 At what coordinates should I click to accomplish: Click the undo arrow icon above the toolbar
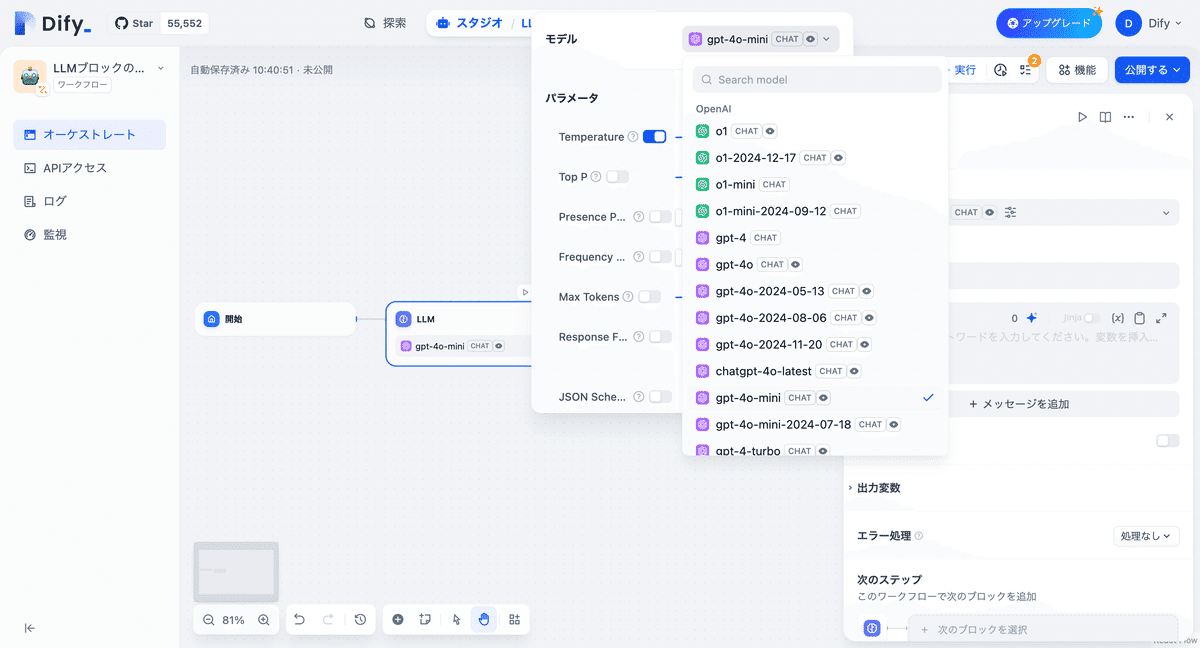[299, 619]
